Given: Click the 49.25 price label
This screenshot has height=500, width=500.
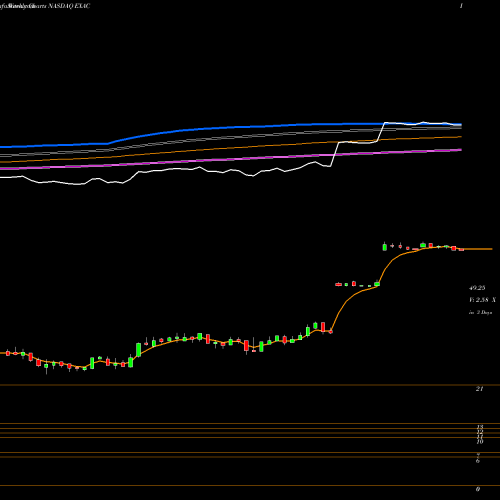Looking at the screenshot, I should (477, 288).
